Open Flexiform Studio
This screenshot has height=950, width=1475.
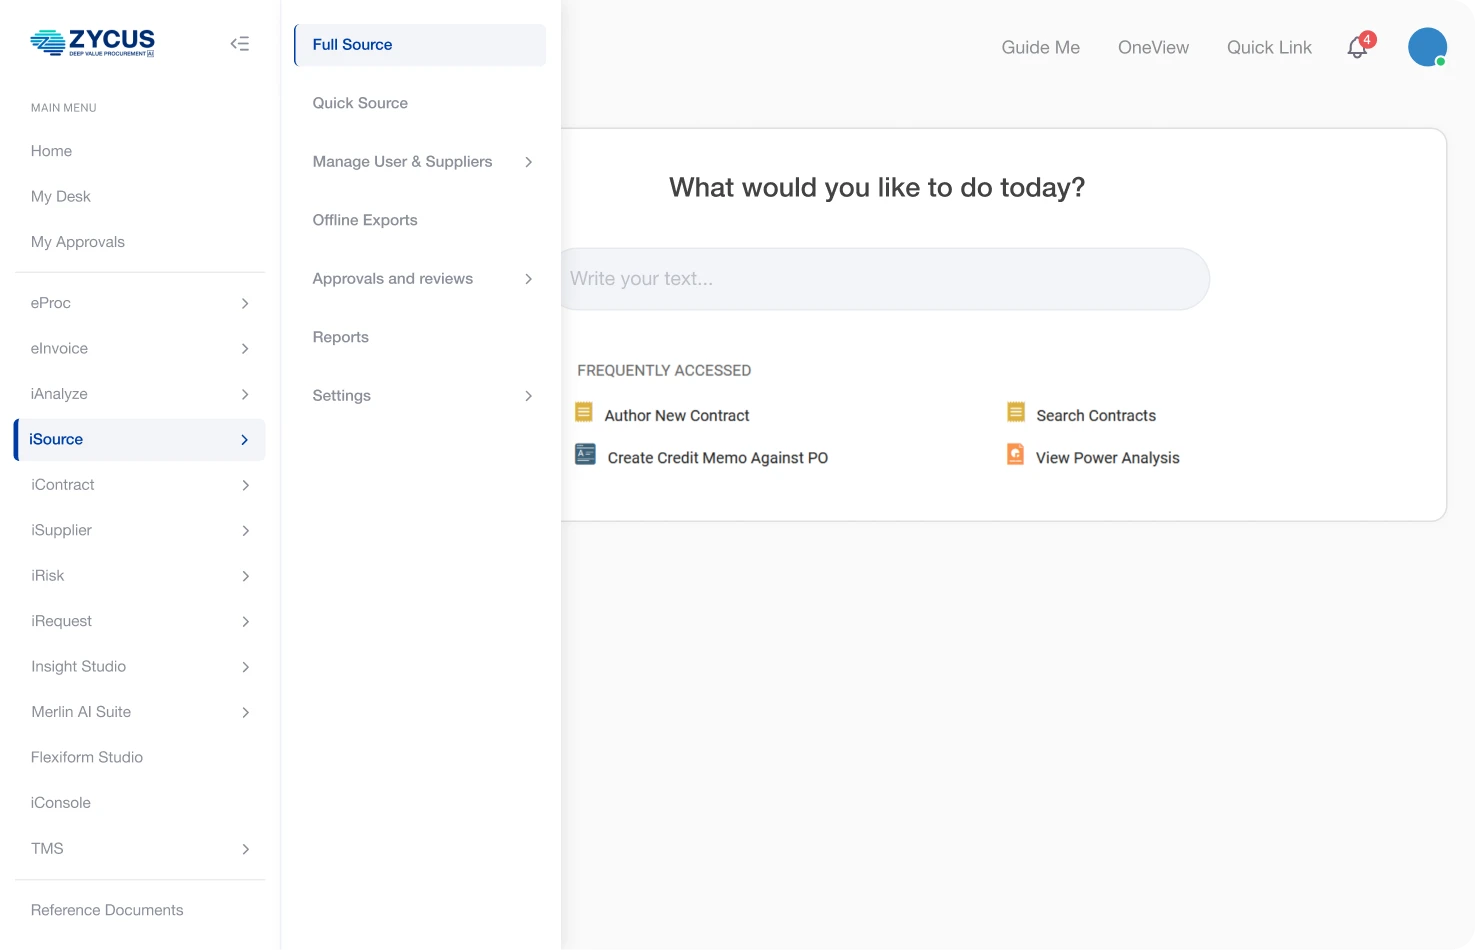pos(86,757)
